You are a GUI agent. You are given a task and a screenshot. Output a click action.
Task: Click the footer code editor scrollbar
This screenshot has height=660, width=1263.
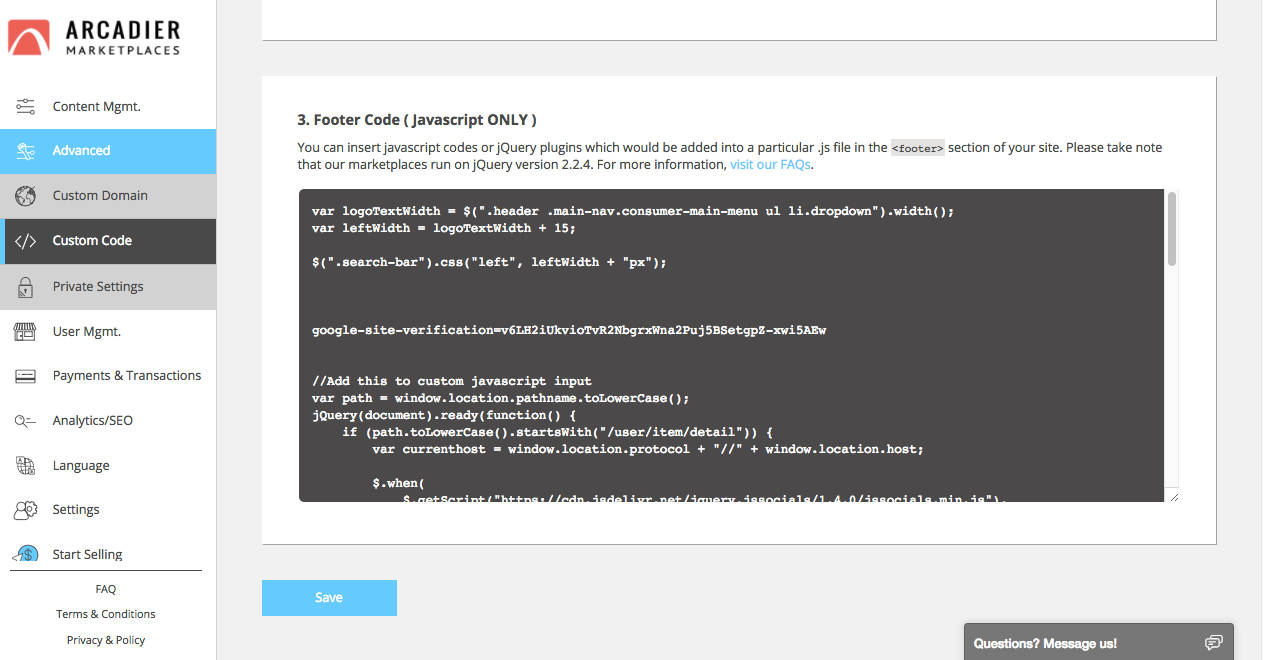(x=1171, y=230)
